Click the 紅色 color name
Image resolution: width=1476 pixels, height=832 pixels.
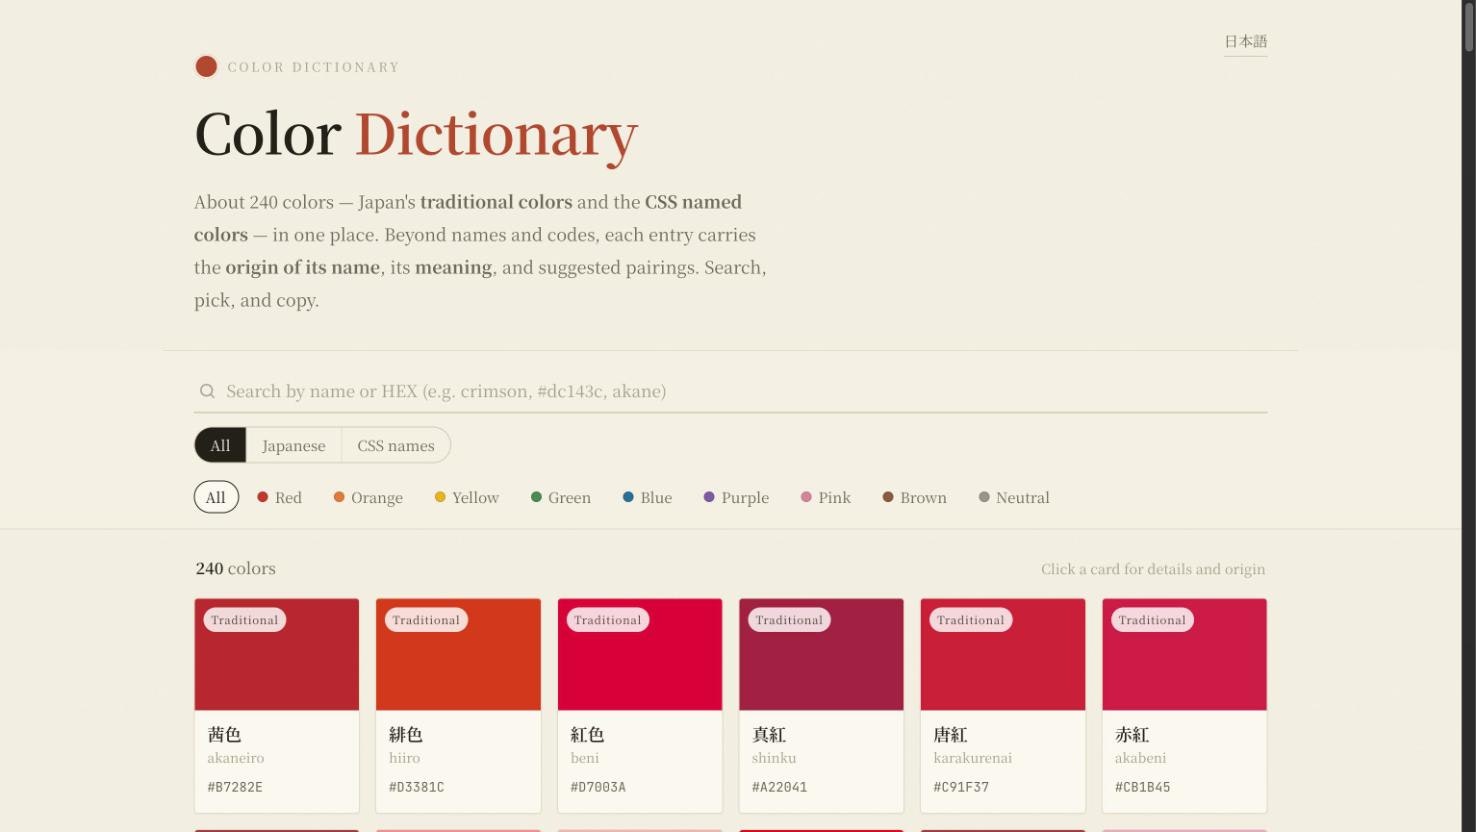[x=588, y=735]
